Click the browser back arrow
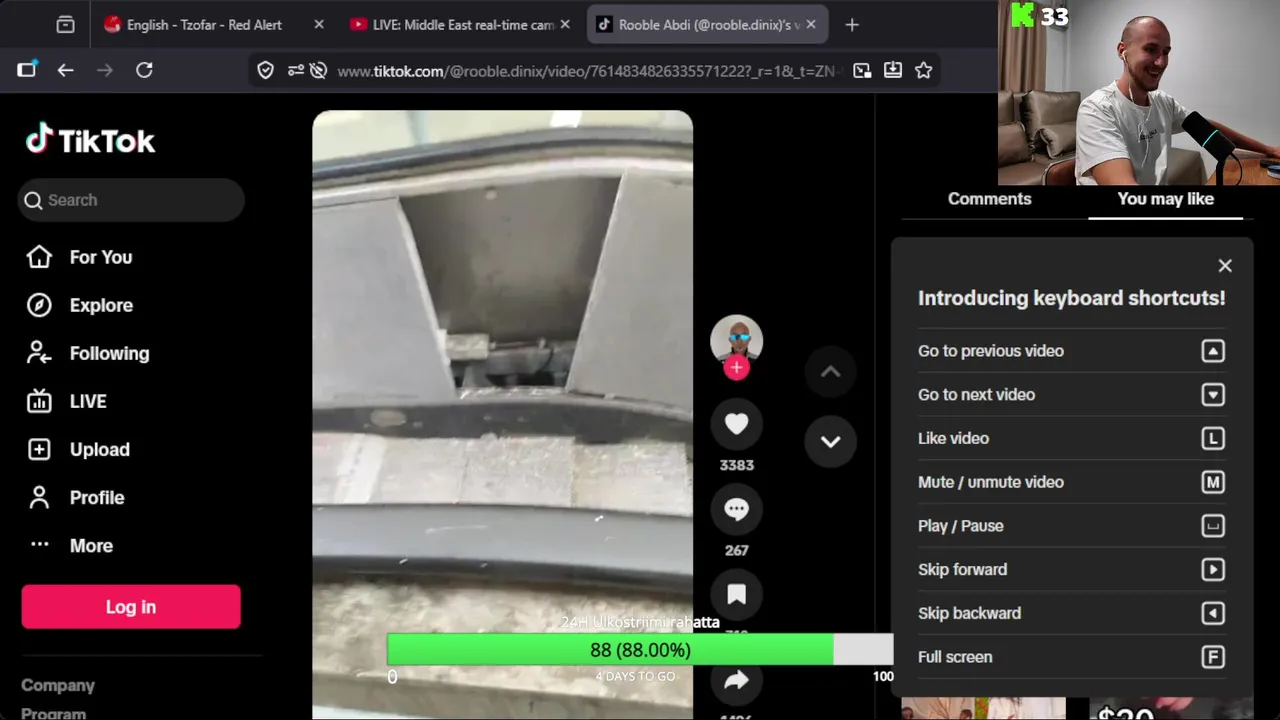1280x720 pixels. click(x=65, y=70)
